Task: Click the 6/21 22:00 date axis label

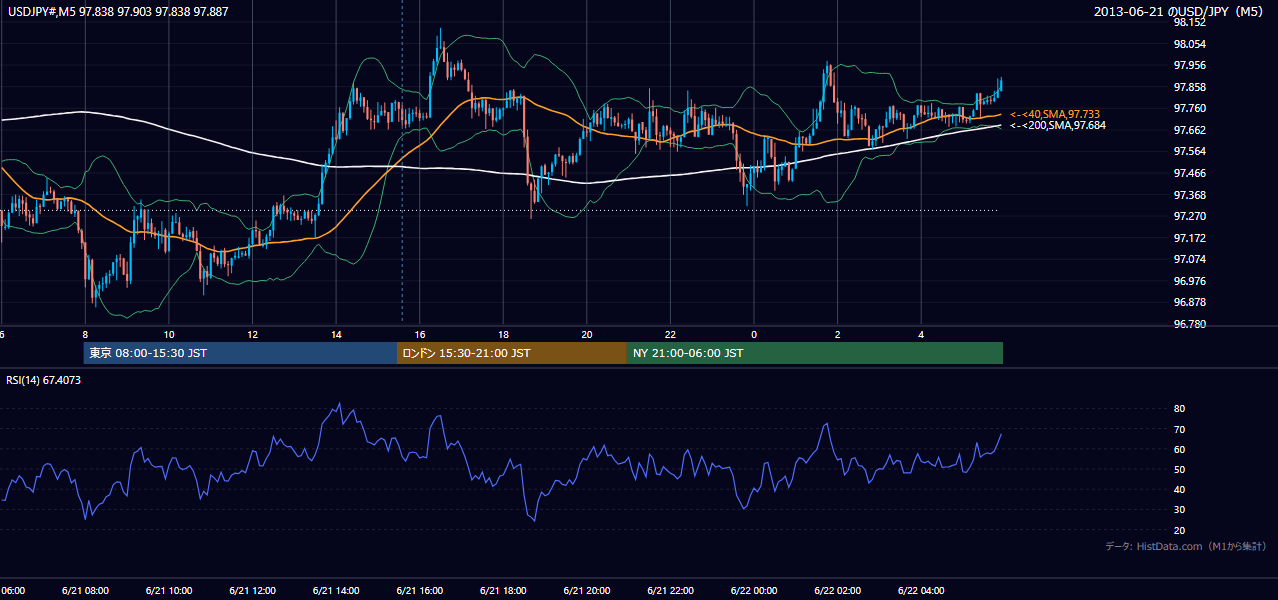Action: click(670, 590)
